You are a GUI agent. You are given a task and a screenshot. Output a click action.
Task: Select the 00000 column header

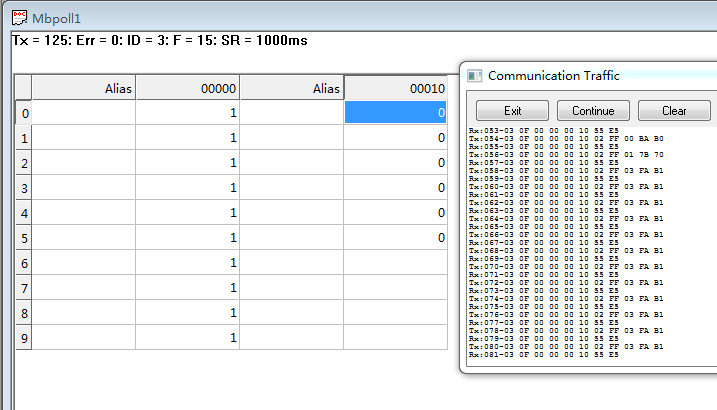(x=187, y=88)
